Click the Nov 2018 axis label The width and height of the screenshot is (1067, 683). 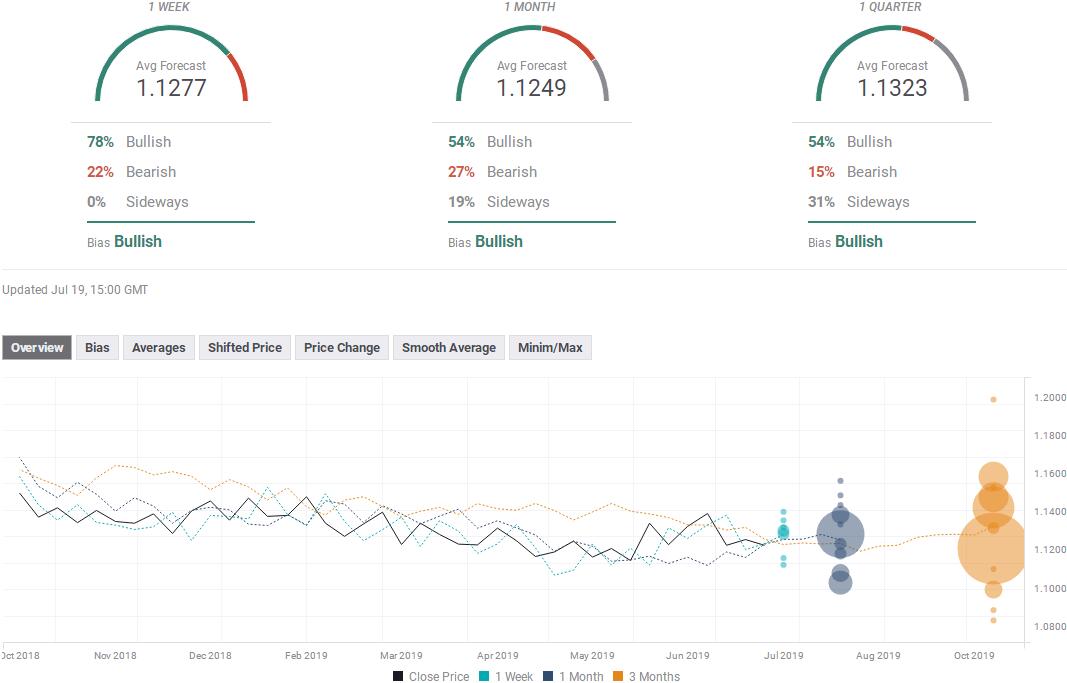click(115, 656)
